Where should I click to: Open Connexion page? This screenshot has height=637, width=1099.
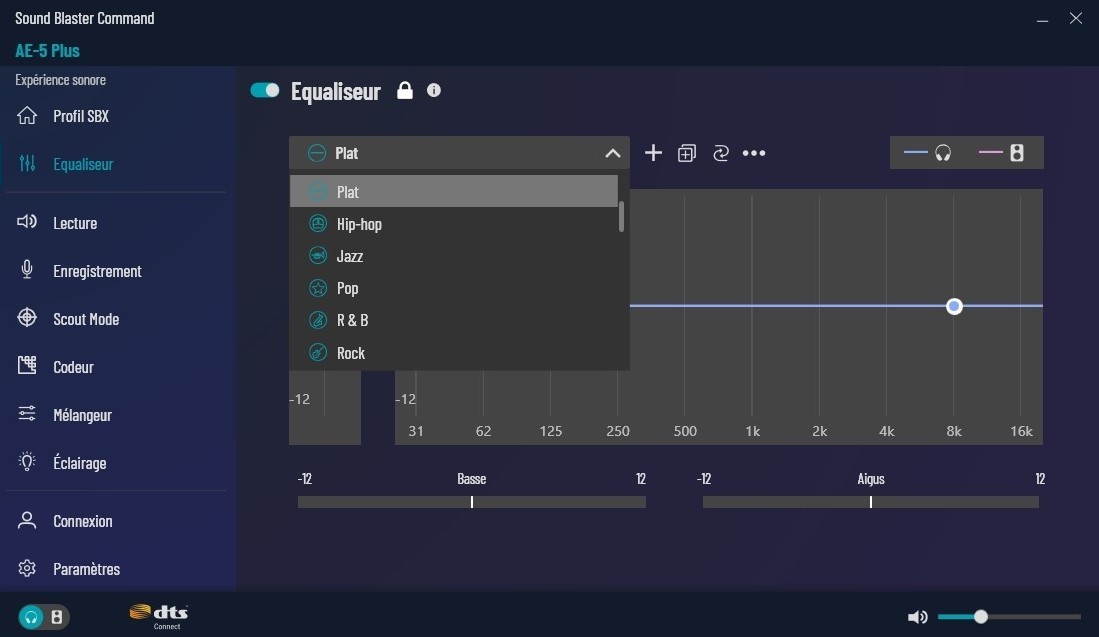[x=116, y=521]
